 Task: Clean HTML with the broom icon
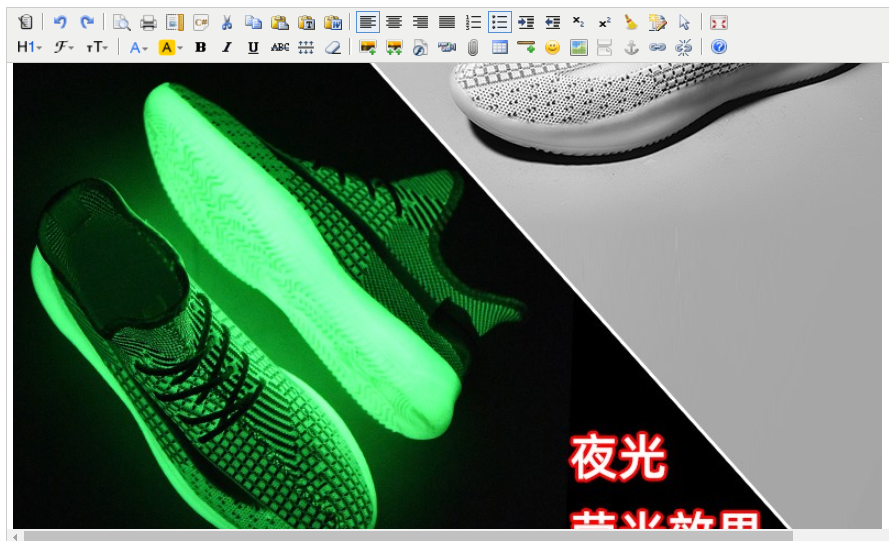[x=631, y=22]
